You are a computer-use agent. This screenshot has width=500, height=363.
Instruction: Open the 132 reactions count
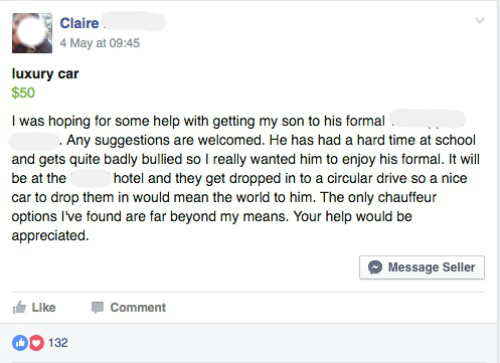(58, 343)
